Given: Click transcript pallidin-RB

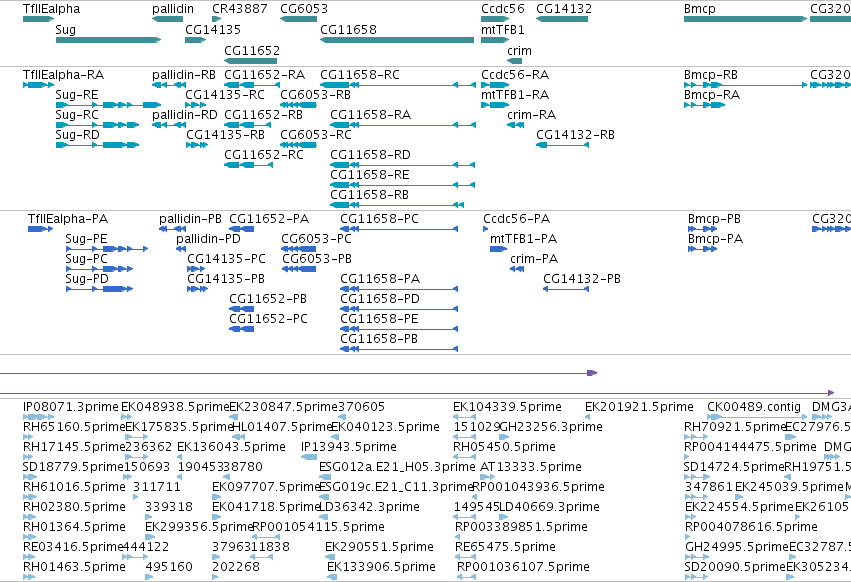Looking at the screenshot, I should tap(169, 85).
